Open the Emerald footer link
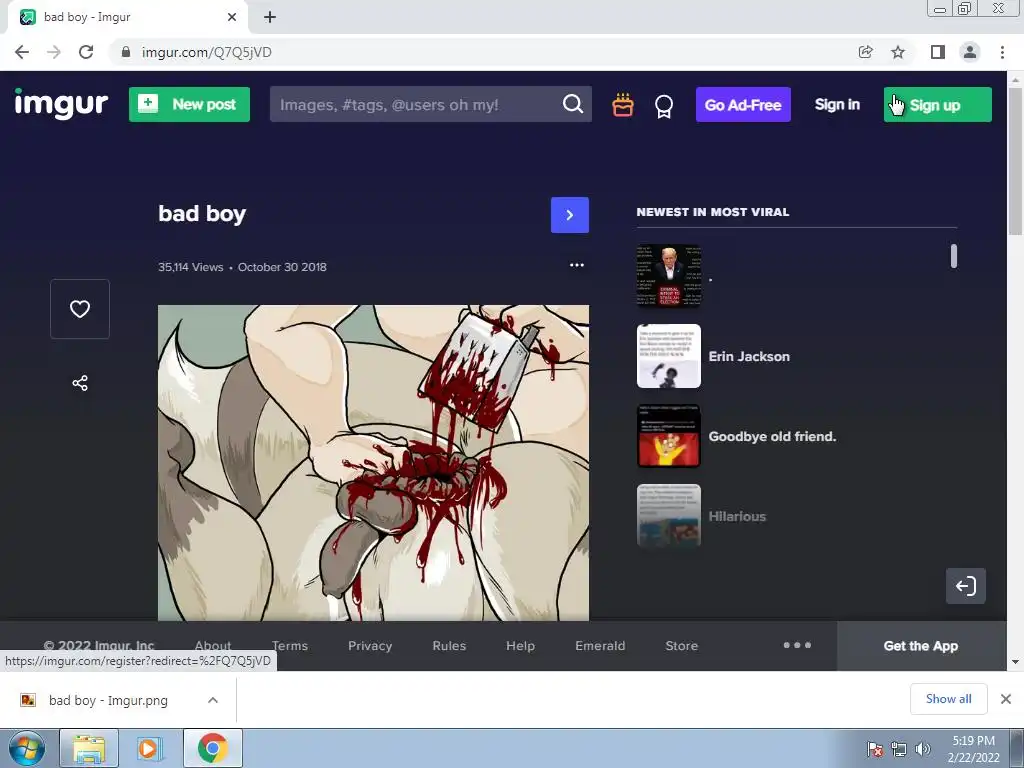The height and width of the screenshot is (768, 1024). pyautogui.click(x=600, y=646)
